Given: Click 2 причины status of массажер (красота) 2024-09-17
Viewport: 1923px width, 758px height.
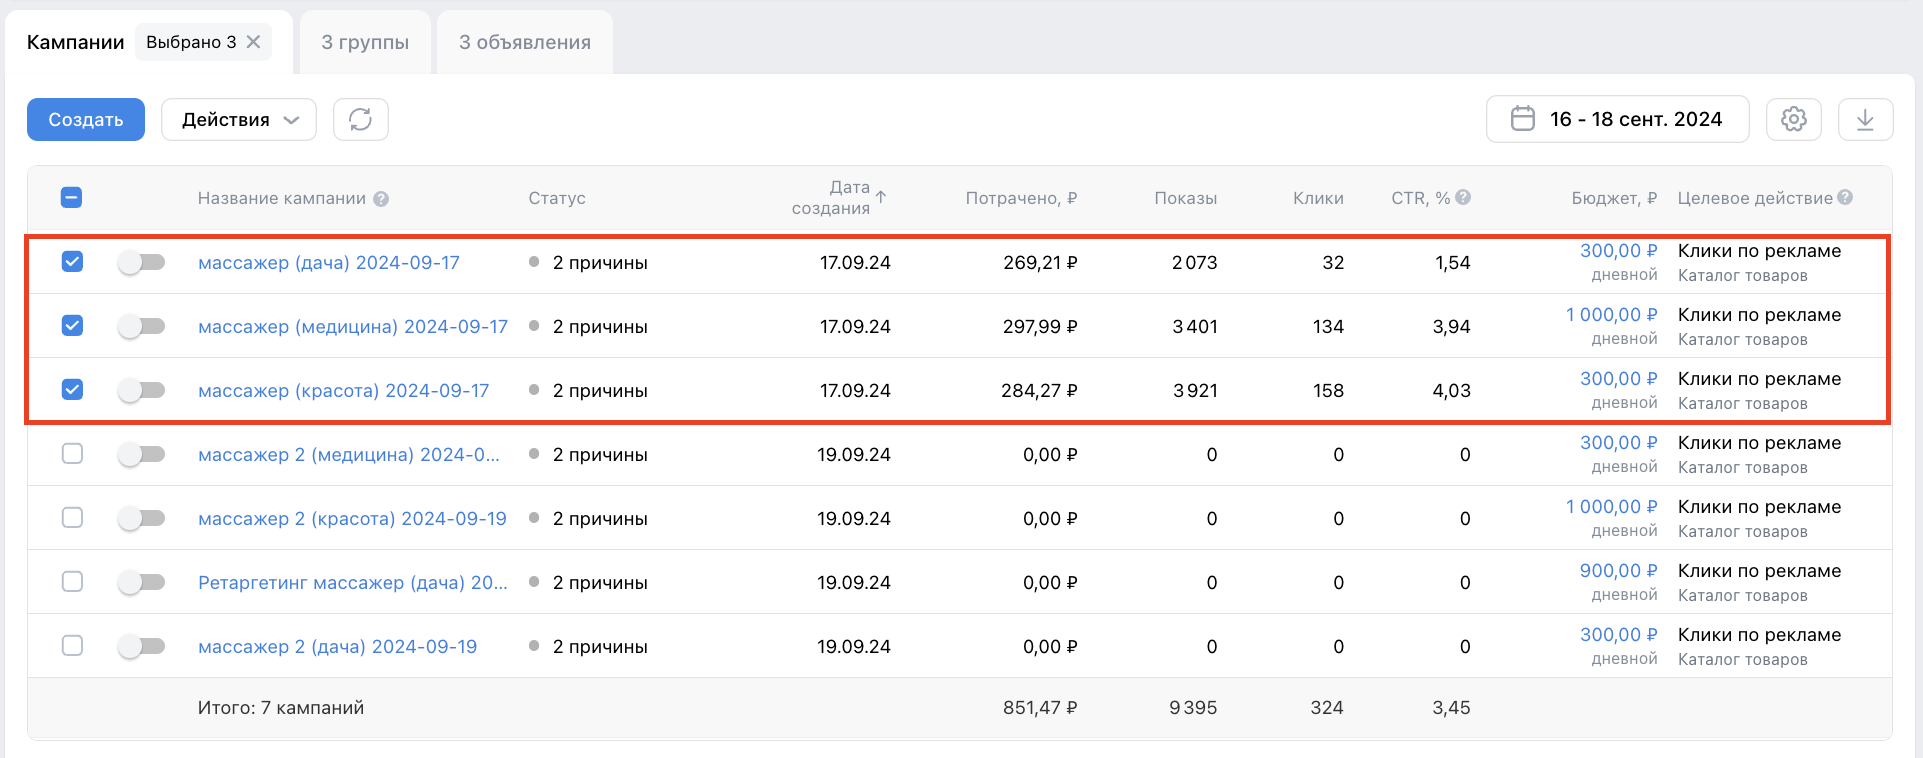Looking at the screenshot, I should 600,391.
